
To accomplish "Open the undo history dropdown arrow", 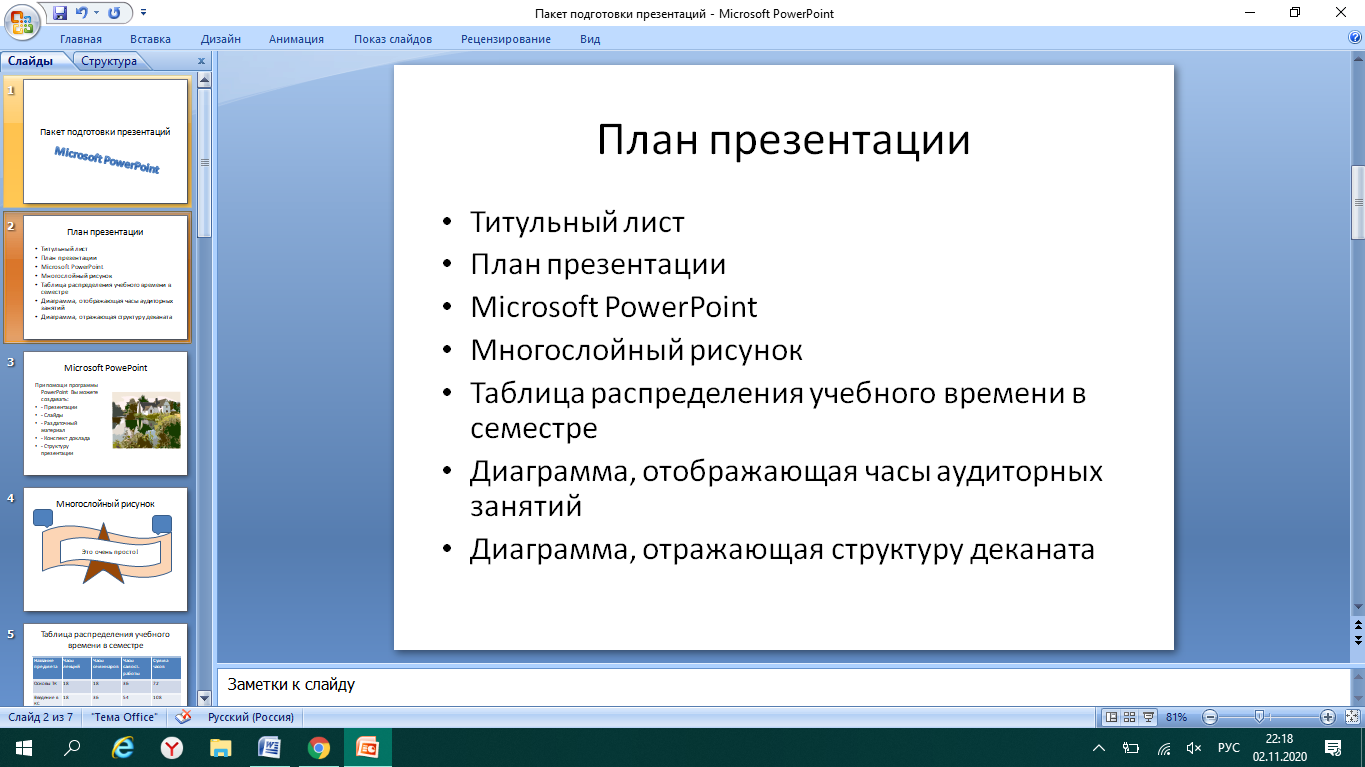I will coord(96,14).
